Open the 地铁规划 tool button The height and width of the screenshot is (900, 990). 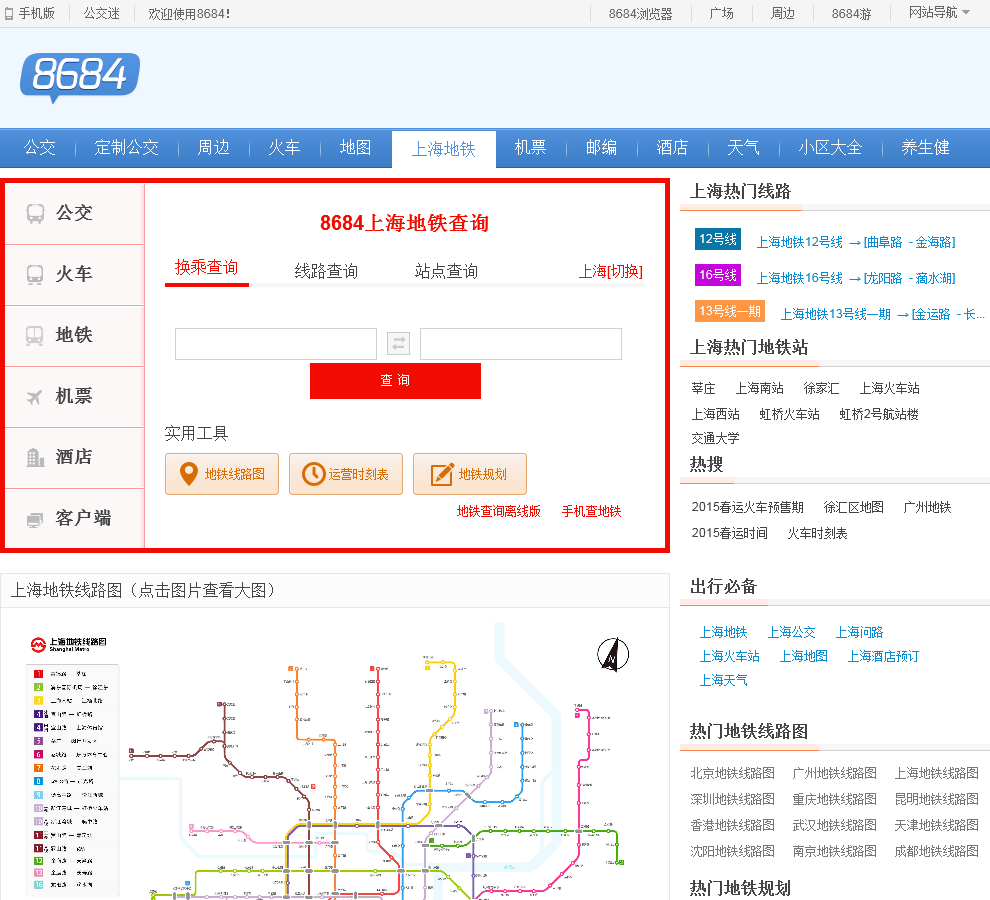470,474
